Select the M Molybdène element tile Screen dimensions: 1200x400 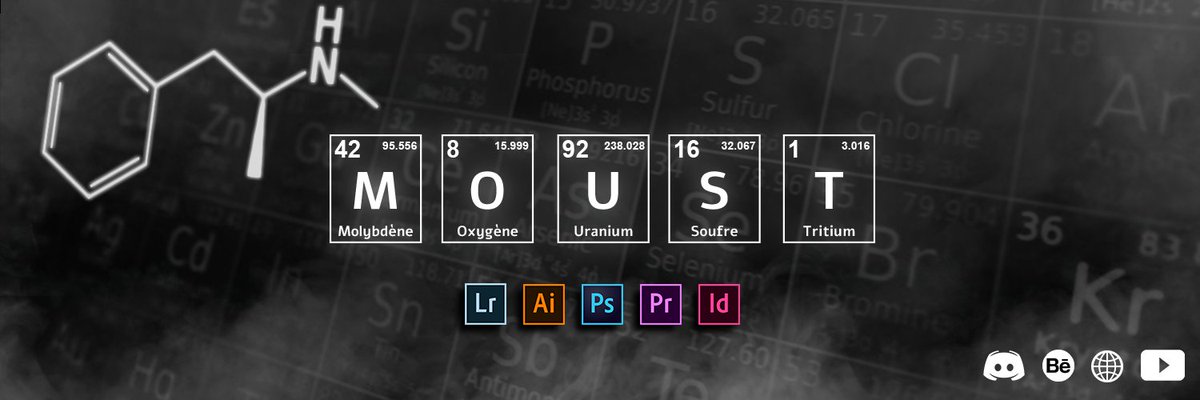click(x=376, y=189)
